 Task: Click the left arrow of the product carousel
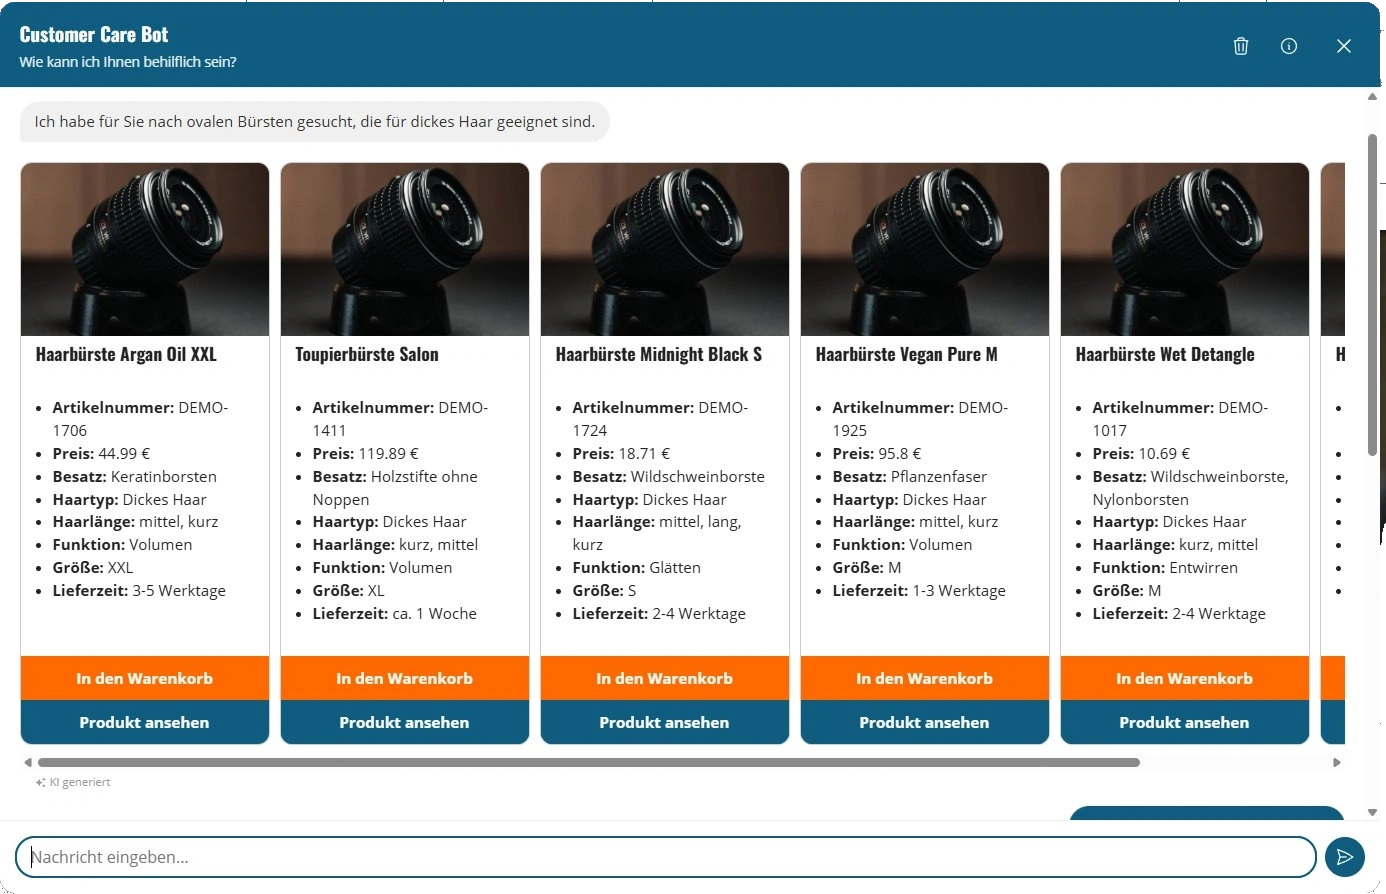[29, 762]
